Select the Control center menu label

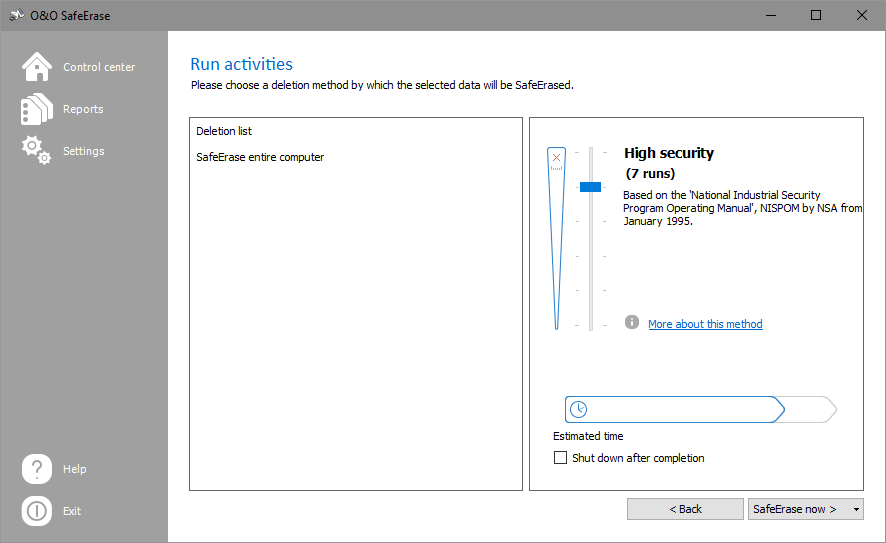pos(99,67)
